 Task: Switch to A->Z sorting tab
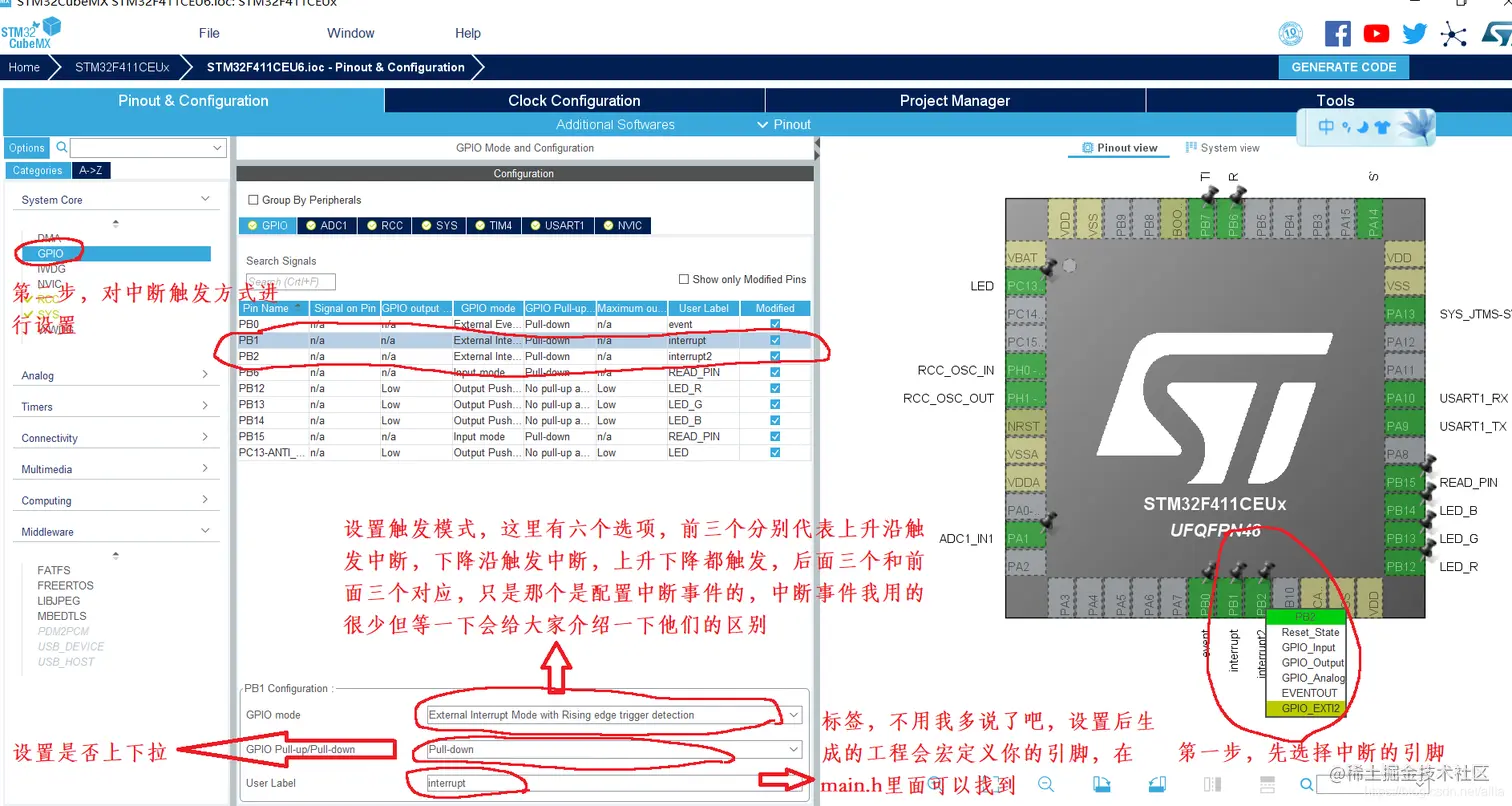(90, 170)
